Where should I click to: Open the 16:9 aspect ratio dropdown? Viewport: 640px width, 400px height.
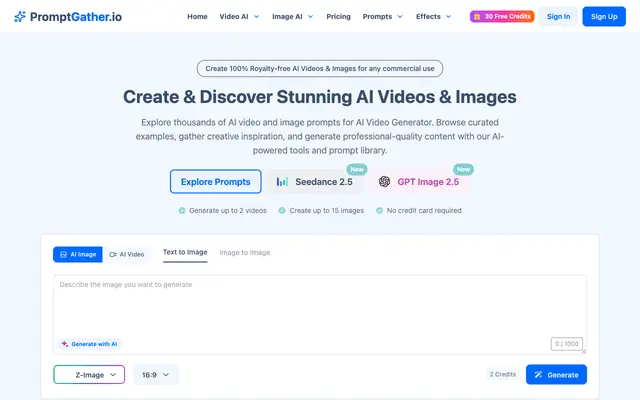156,375
